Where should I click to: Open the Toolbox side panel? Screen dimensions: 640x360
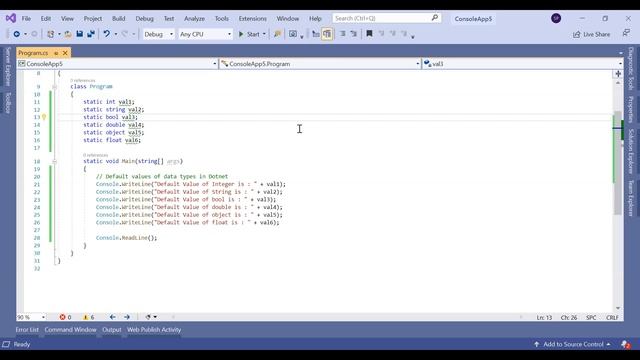click(x=7, y=102)
